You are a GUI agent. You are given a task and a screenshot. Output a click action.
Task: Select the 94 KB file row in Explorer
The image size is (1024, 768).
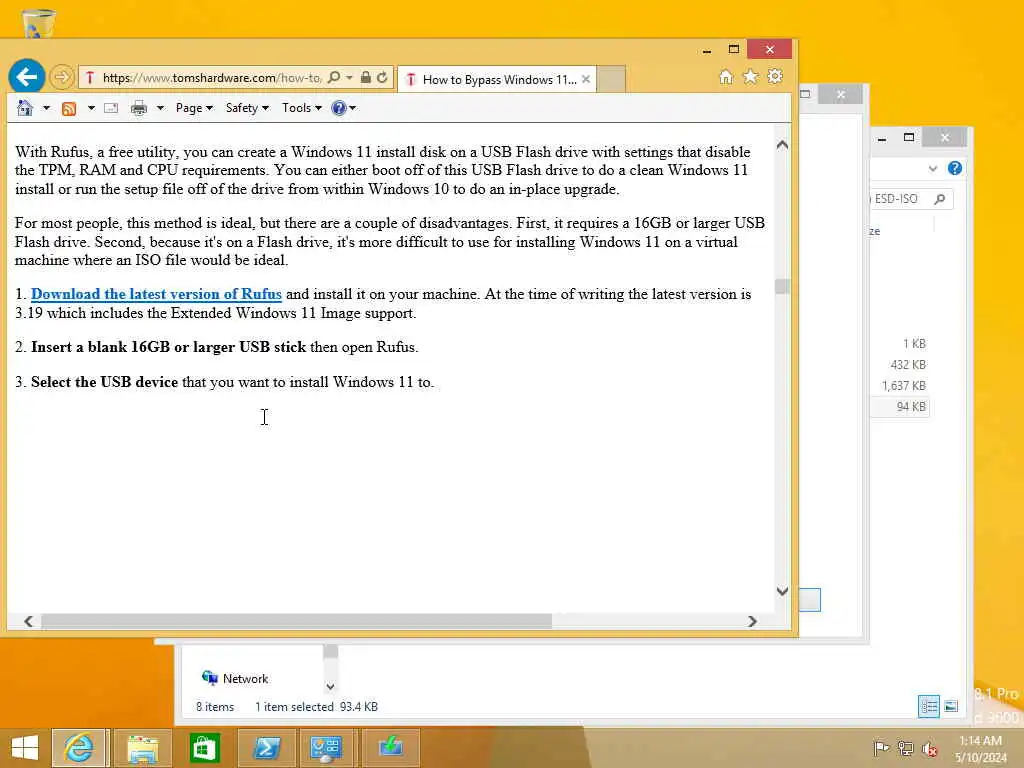(x=899, y=407)
